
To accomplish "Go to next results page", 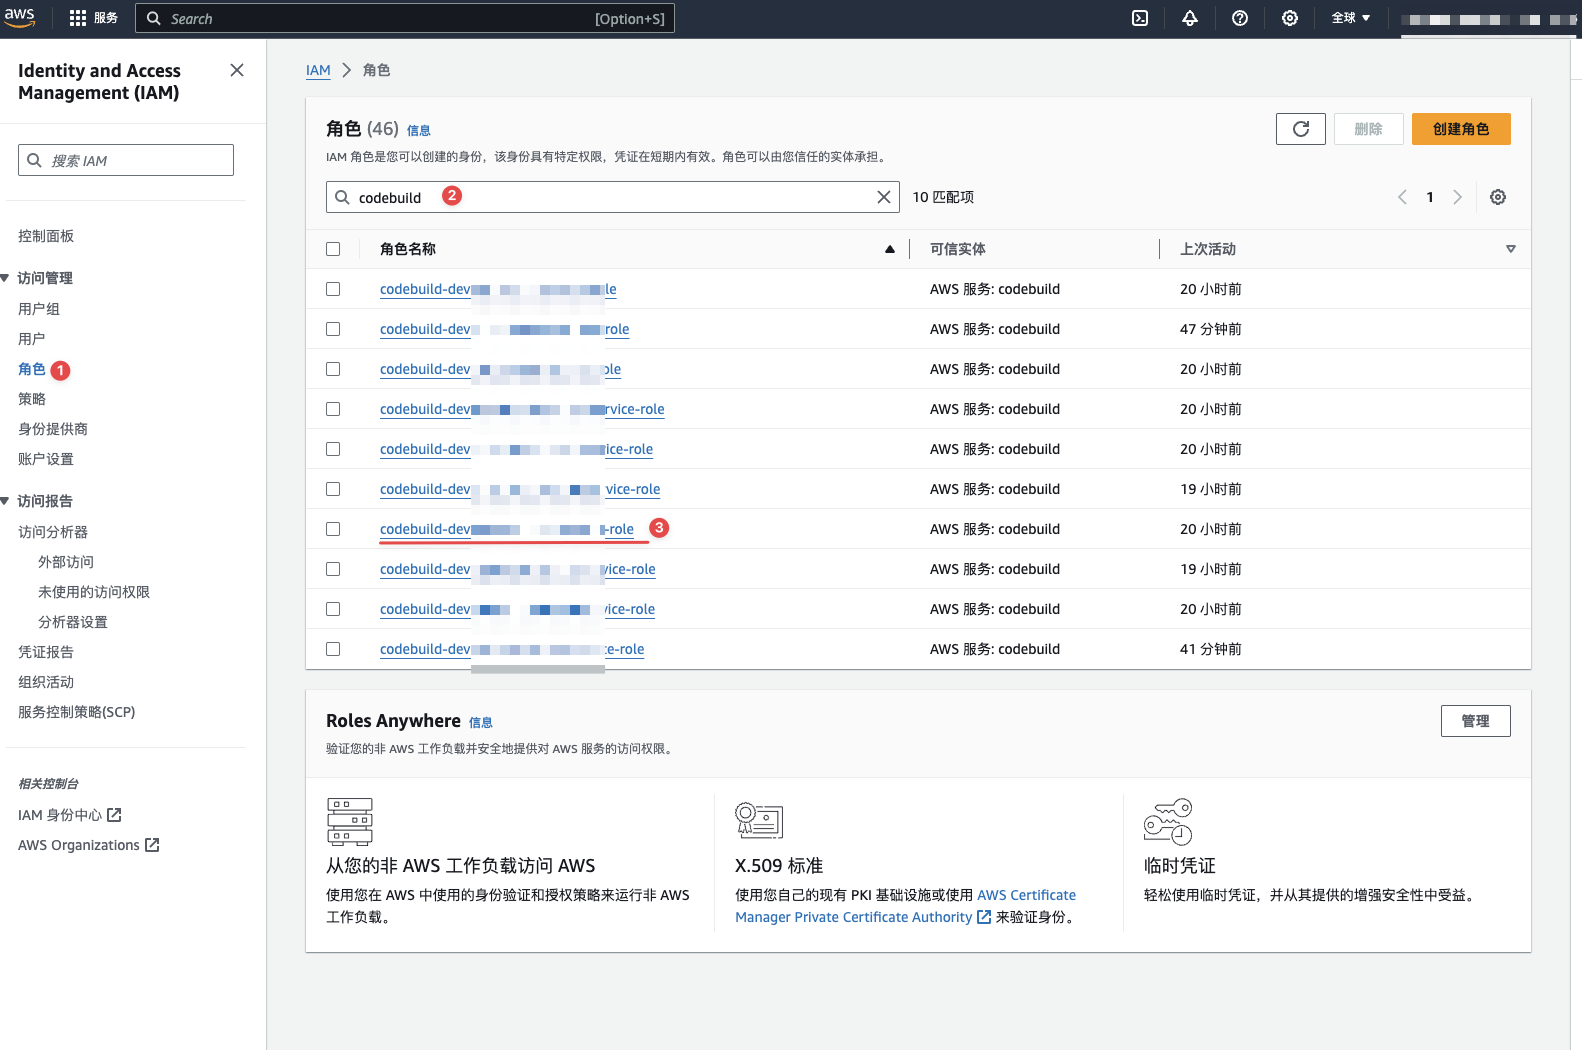I will (x=1458, y=197).
